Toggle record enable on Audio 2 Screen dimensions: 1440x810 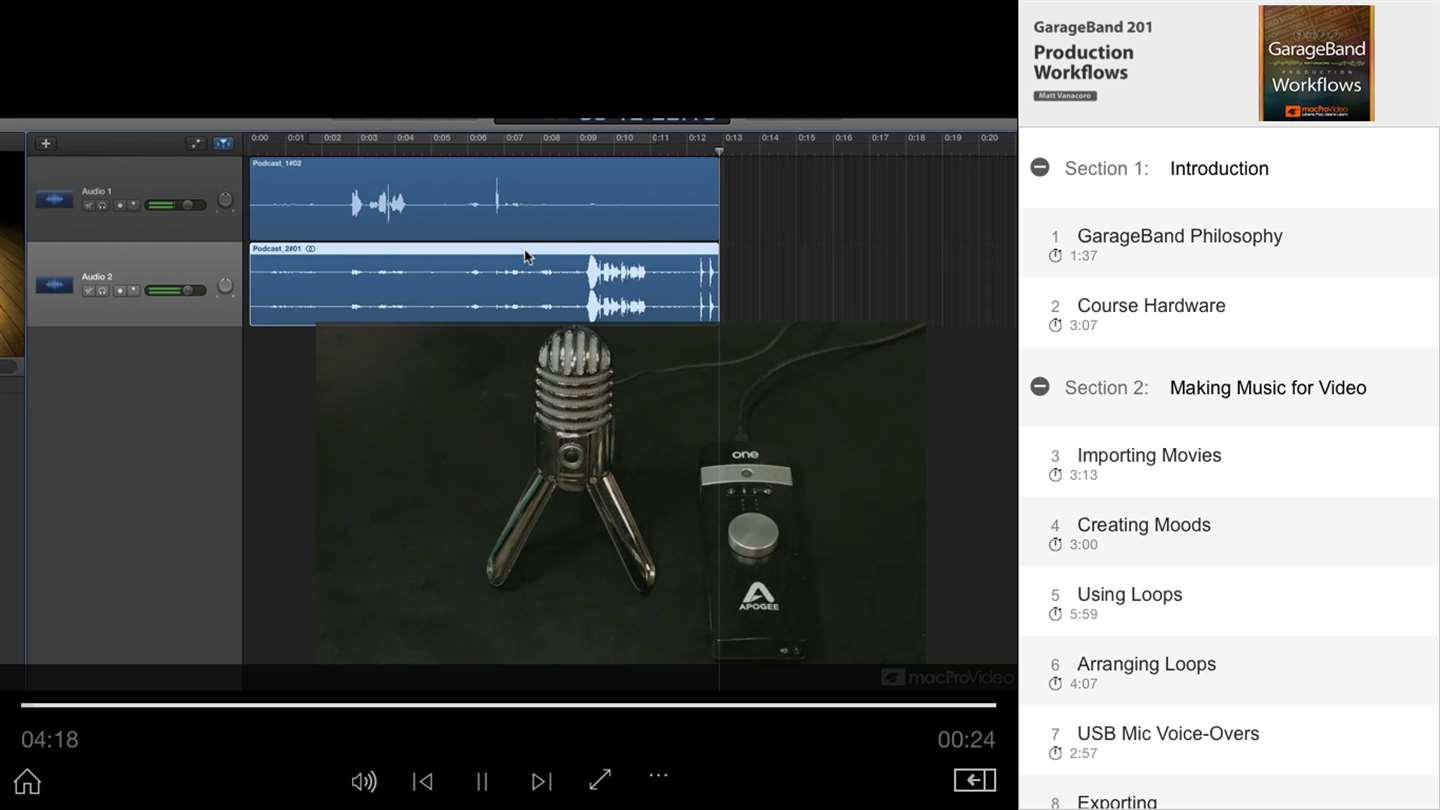pos(120,291)
